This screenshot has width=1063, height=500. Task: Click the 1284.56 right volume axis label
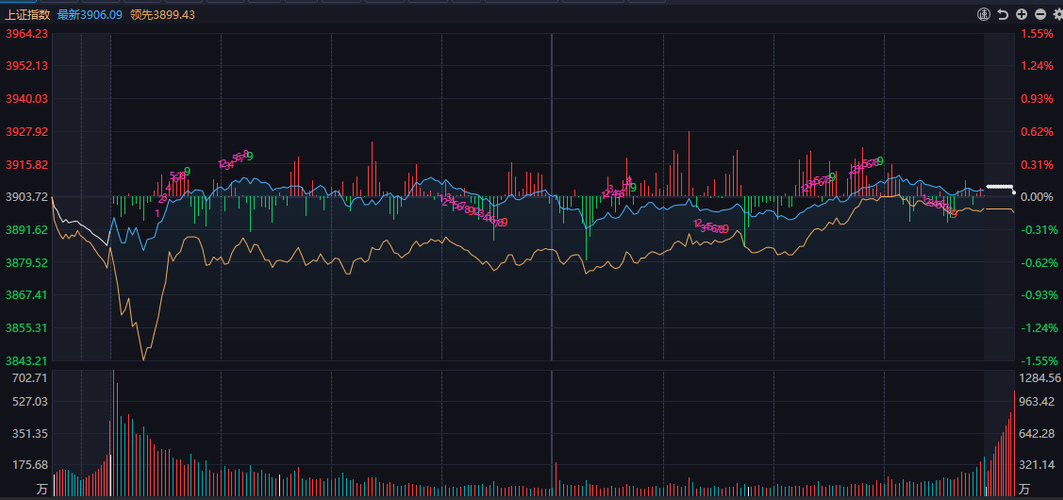click(x=1041, y=377)
